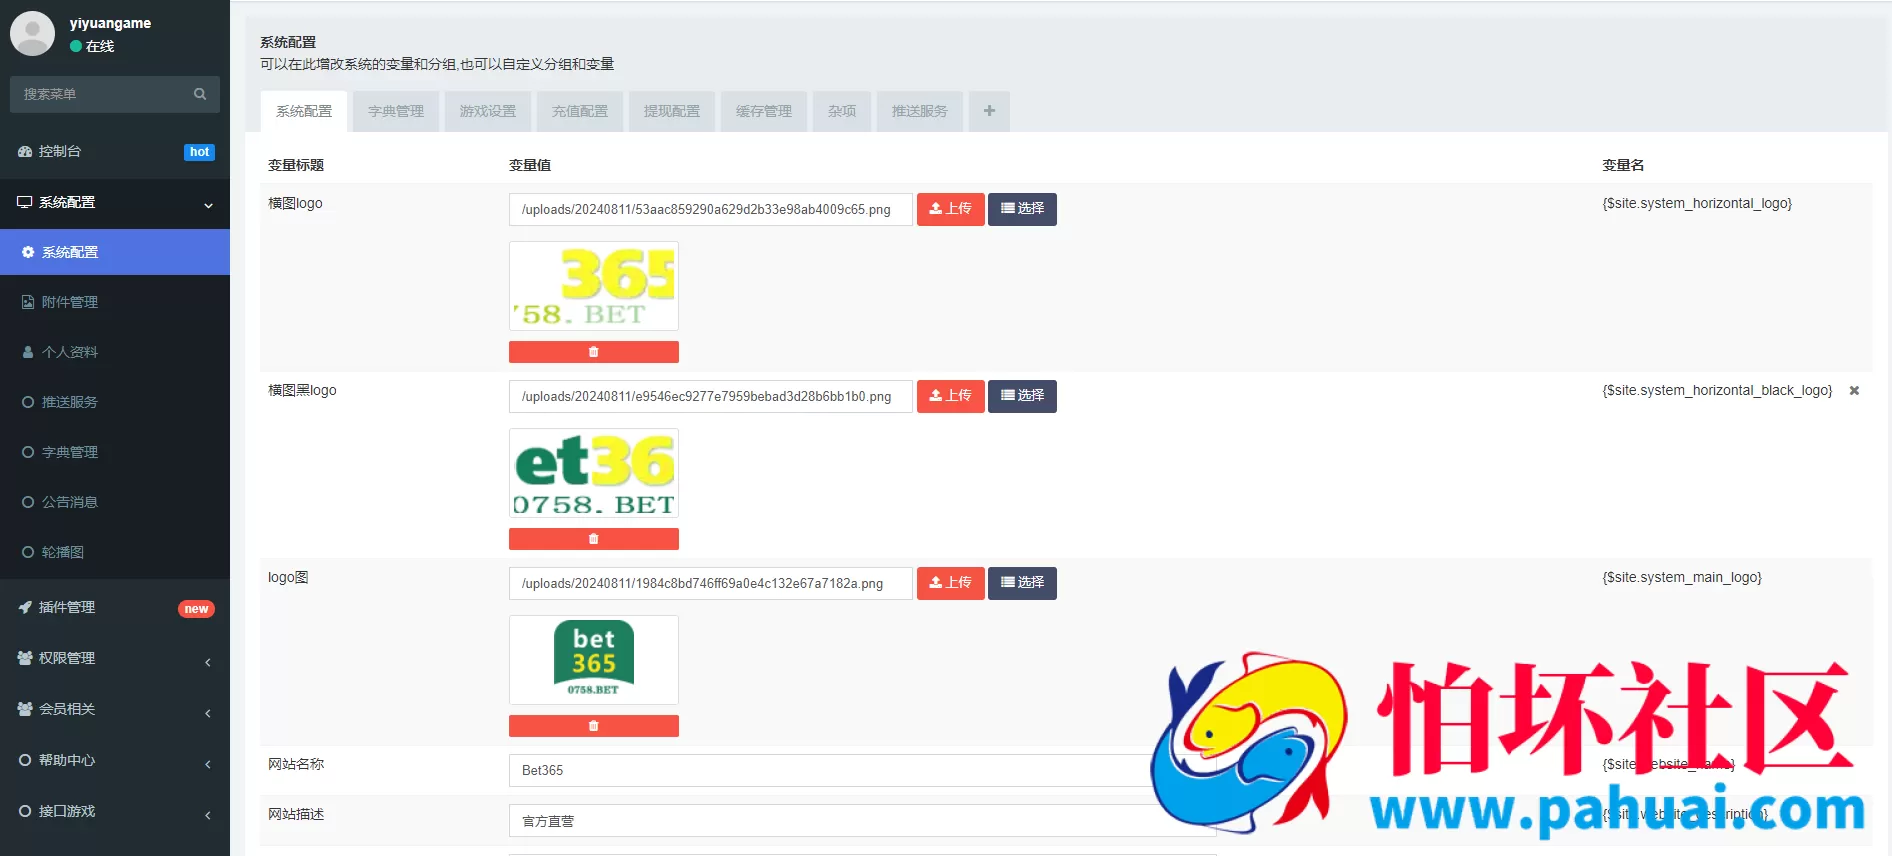This screenshot has height=856, width=1892.
Task: Click the yiyuangame username
Action: (110, 23)
